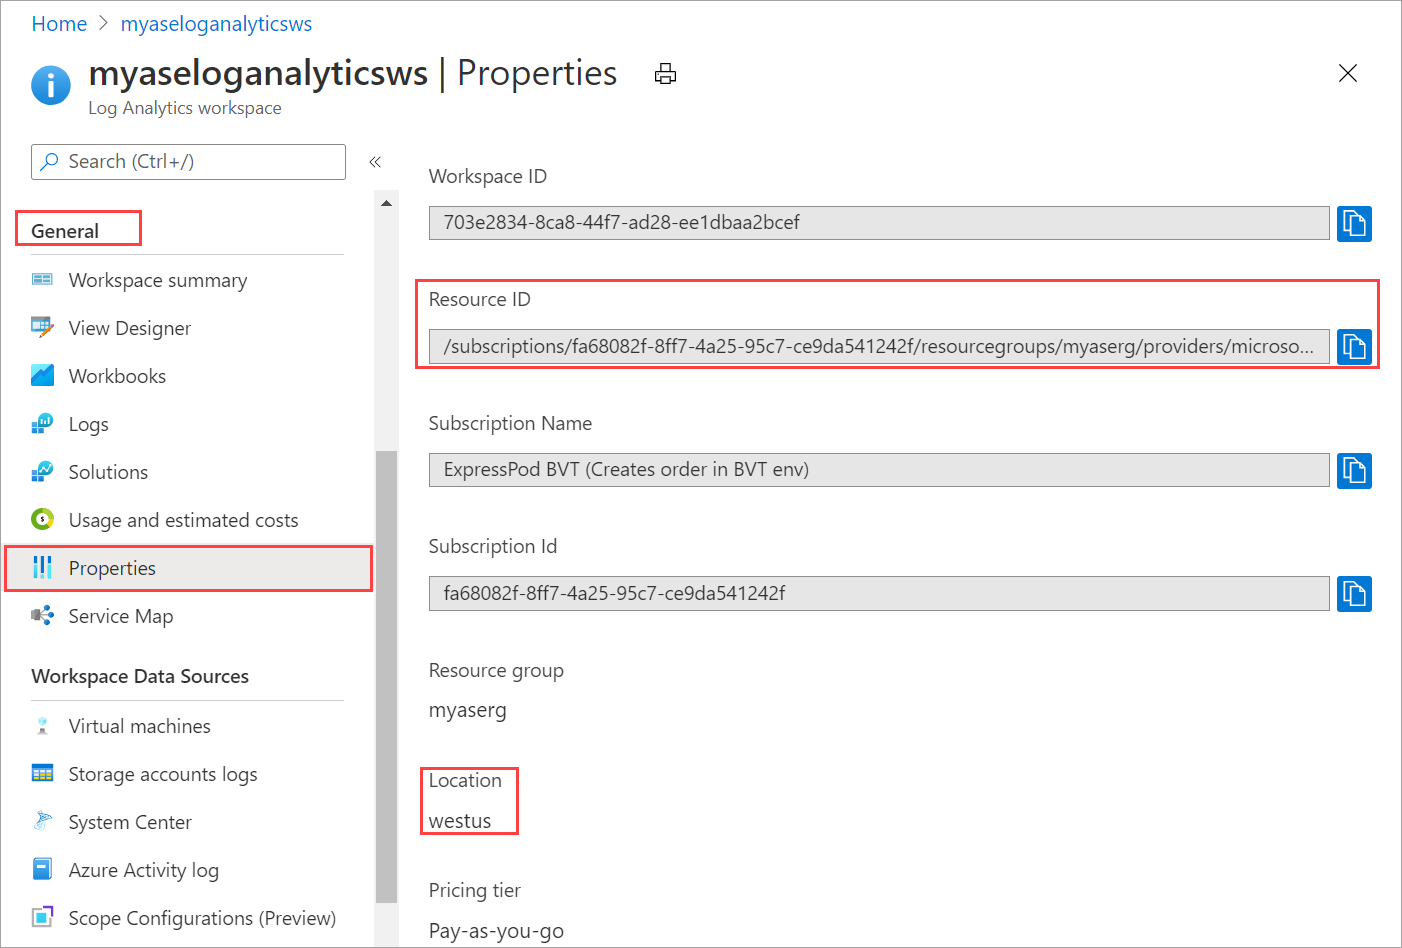Viewport: 1402px width, 948px height.
Task: Open the Service Map feature
Action: (x=120, y=616)
